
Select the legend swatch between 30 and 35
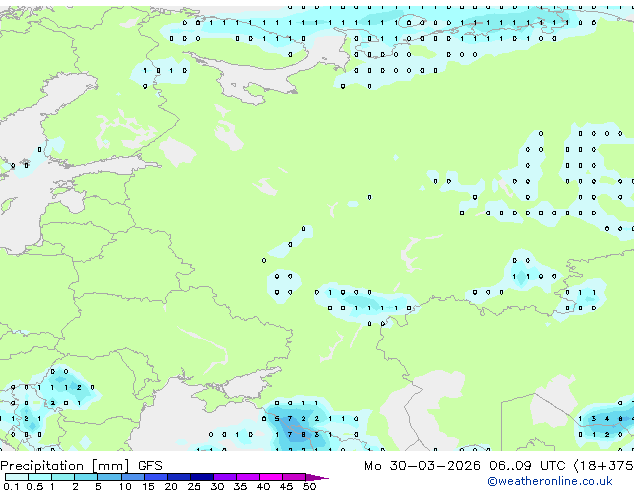point(224,477)
